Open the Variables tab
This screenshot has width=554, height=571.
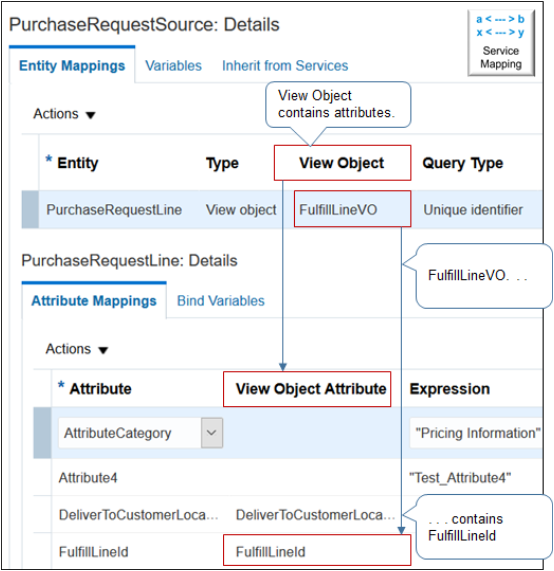click(173, 66)
